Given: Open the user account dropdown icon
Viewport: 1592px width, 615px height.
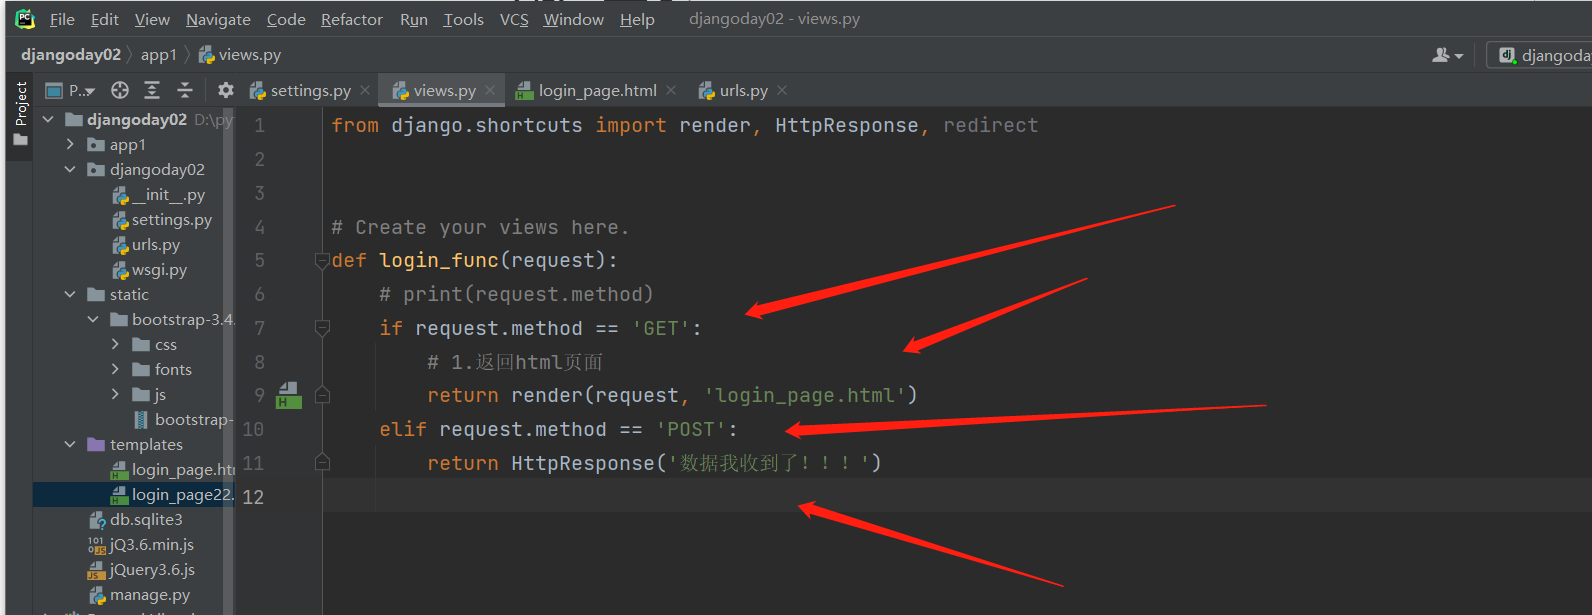Looking at the screenshot, I should click(x=1447, y=55).
